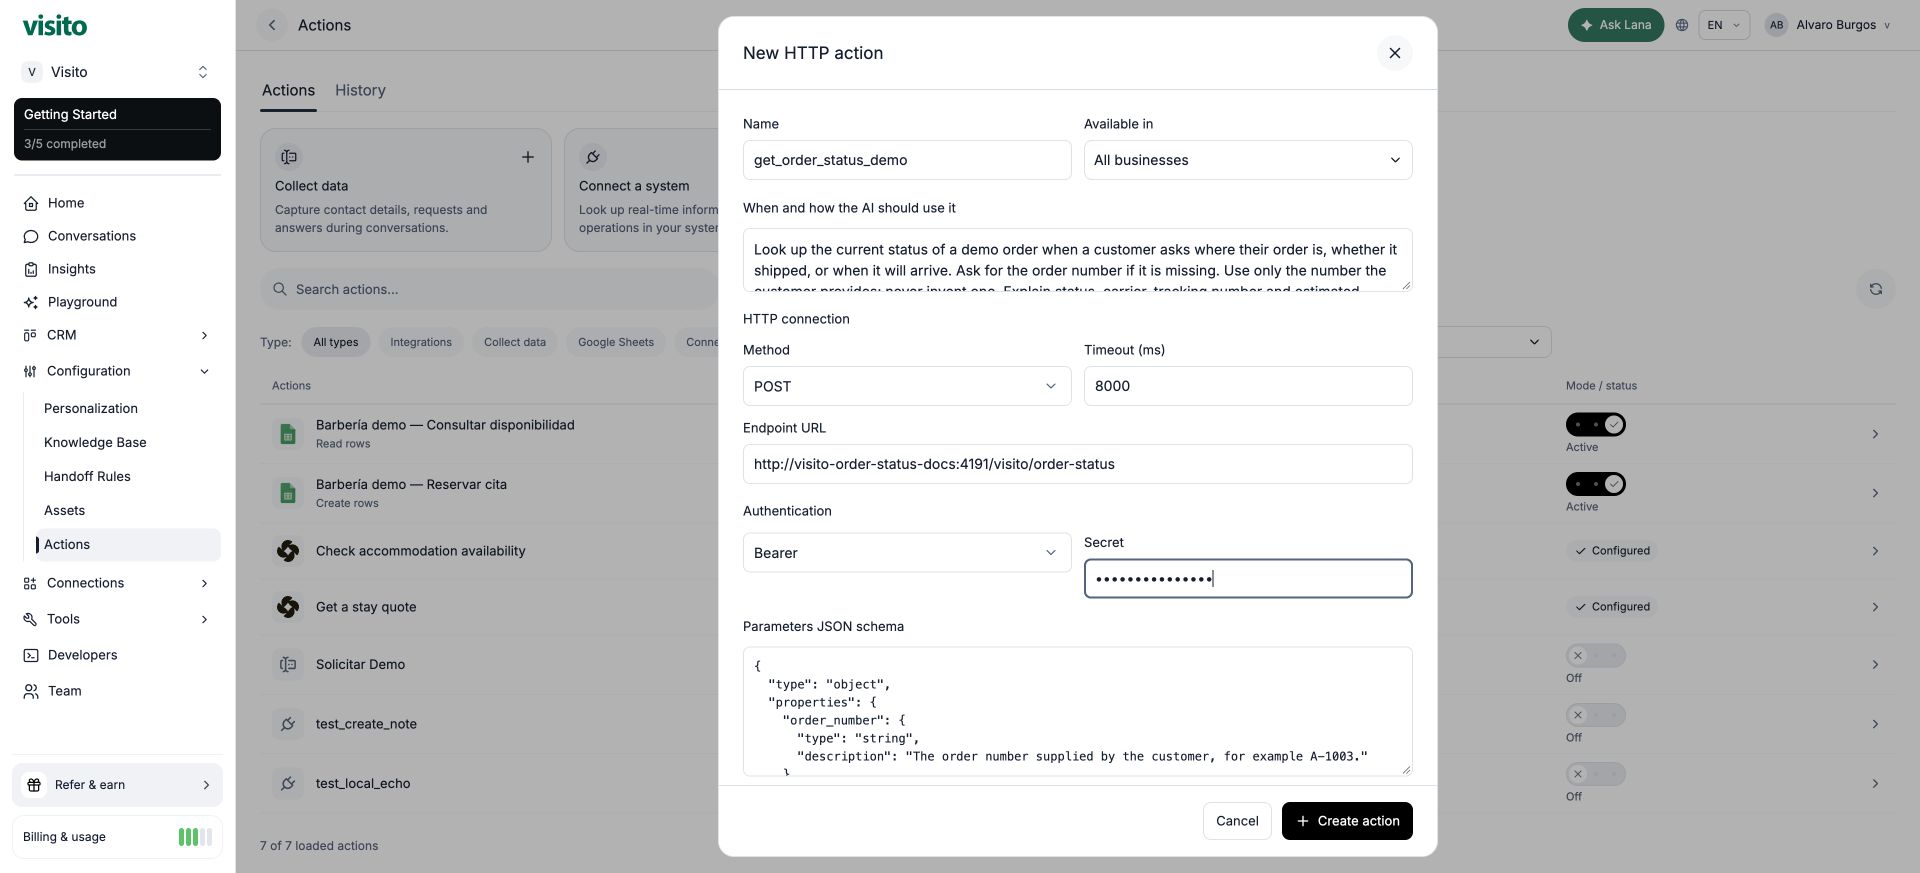Click the Conversations chat icon

point(31,236)
